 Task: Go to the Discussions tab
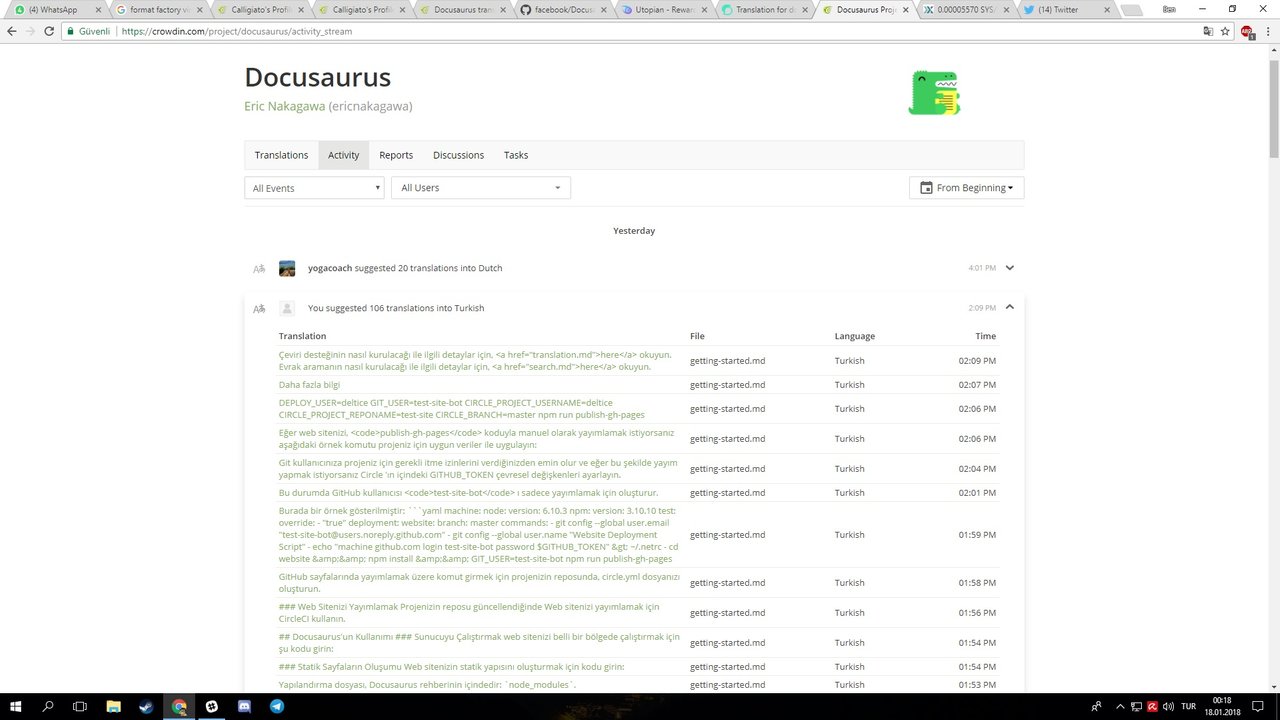(x=458, y=155)
